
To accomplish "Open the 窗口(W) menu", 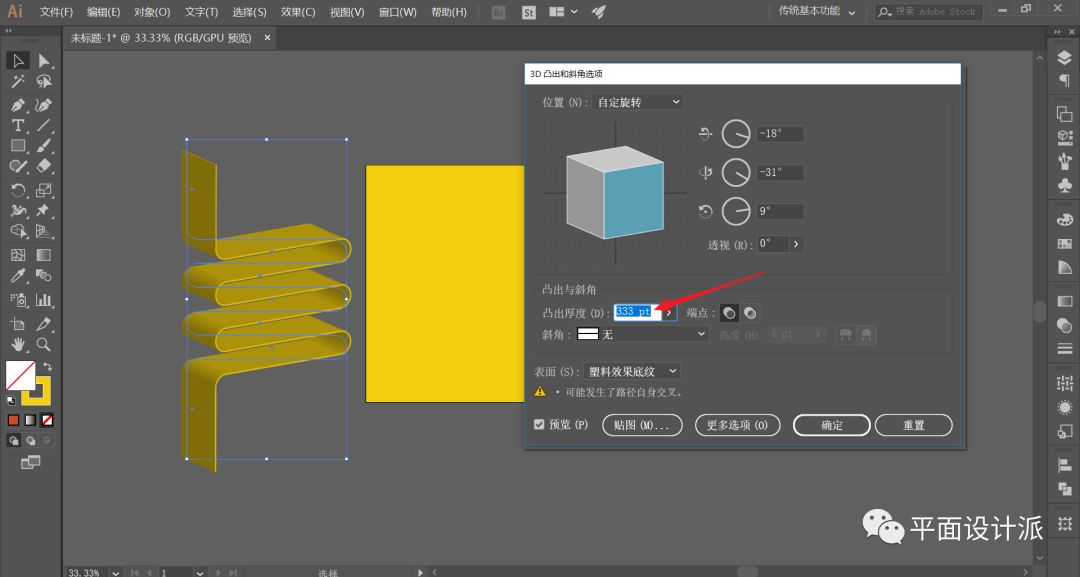I will (396, 12).
